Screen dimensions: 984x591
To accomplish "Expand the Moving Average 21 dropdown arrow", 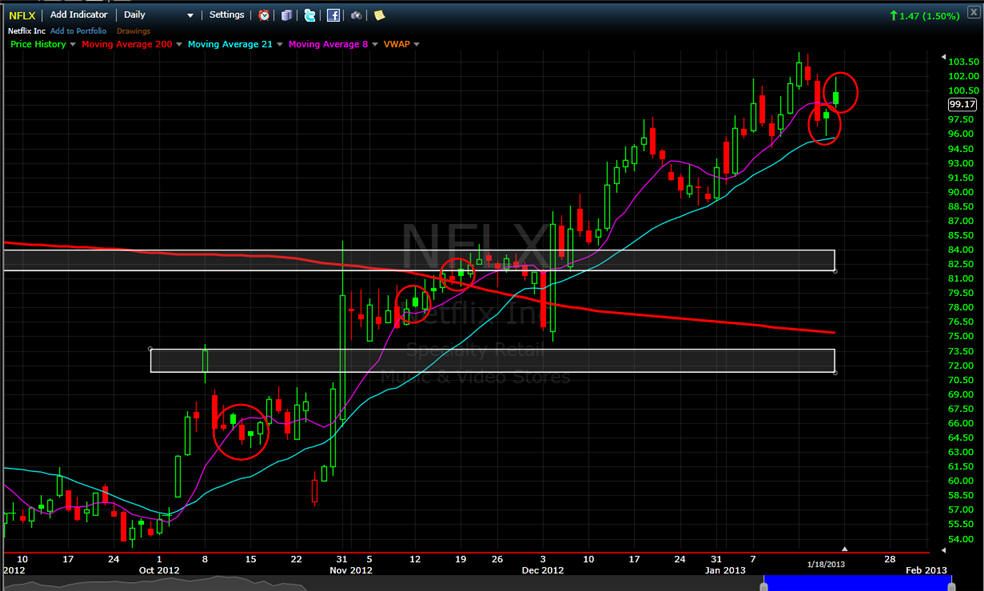I will [x=279, y=45].
